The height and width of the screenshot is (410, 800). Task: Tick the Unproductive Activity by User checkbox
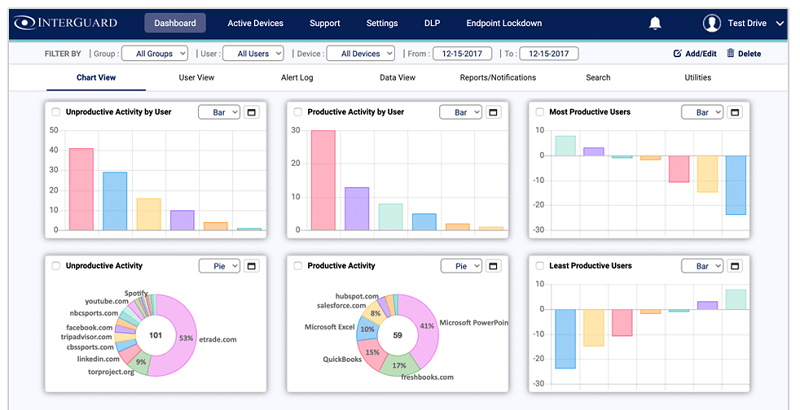56,112
